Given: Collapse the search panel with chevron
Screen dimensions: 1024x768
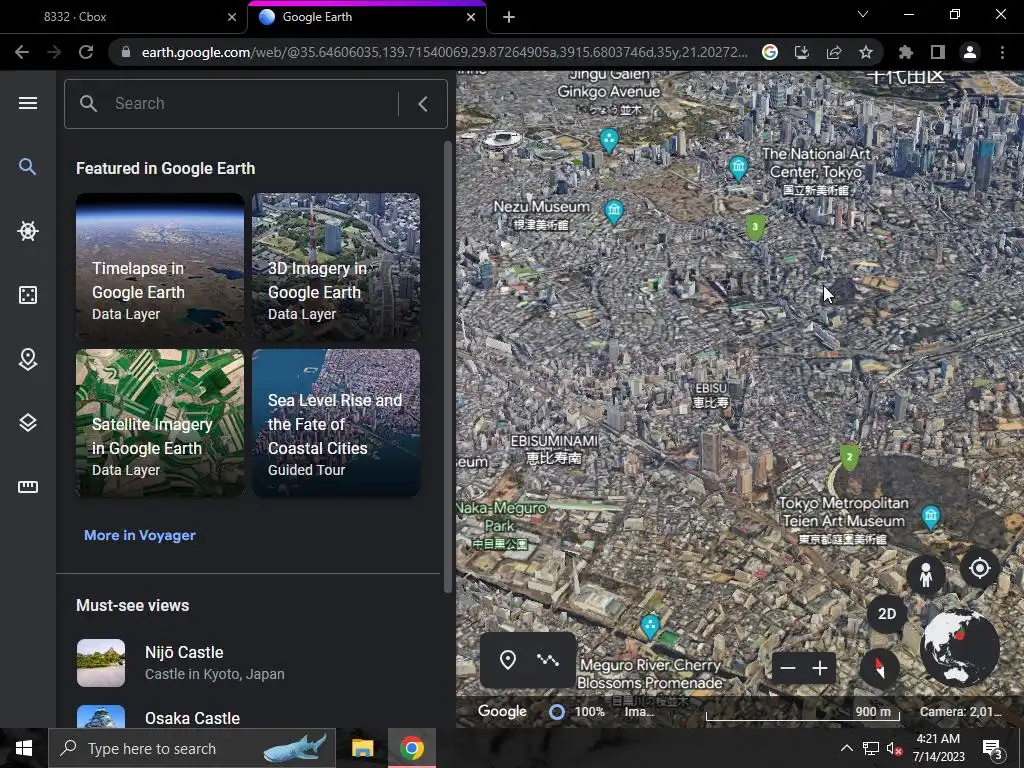Looking at the screenshot, I should 423,104.
